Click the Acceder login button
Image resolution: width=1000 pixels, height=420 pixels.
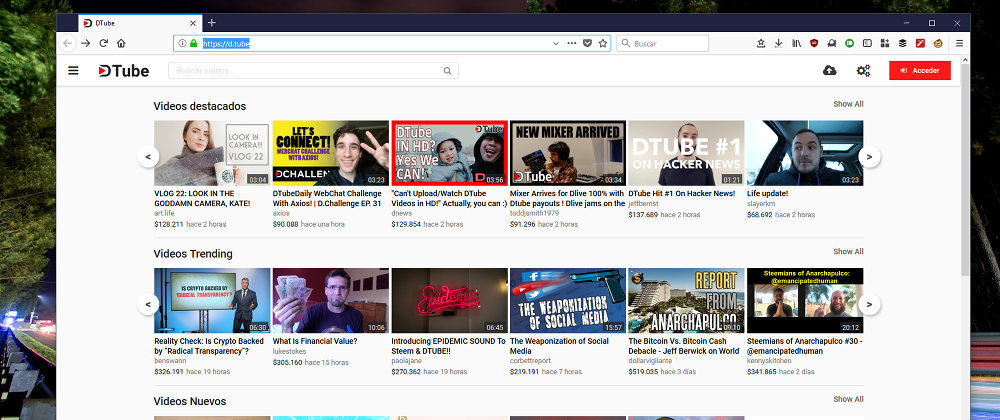pyautogui.click(x=920, y=71)
